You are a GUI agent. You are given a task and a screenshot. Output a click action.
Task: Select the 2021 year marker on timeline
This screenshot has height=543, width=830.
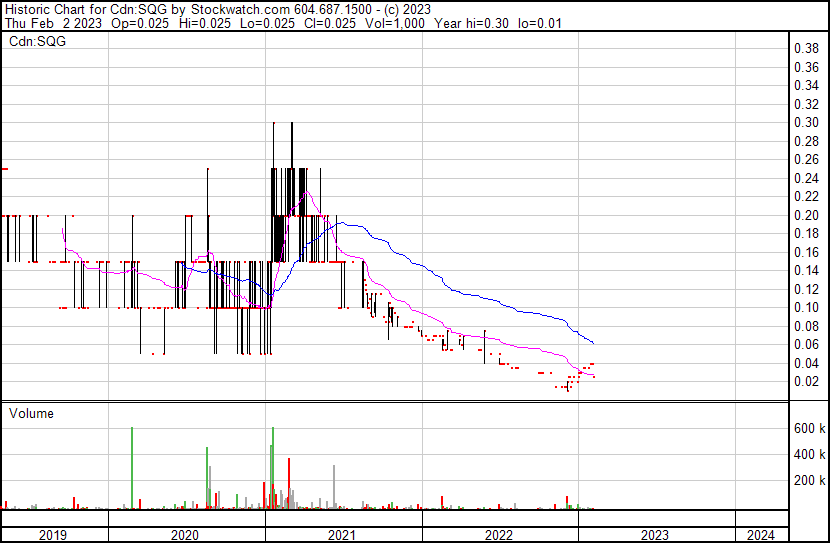click(x=342, y=535)
